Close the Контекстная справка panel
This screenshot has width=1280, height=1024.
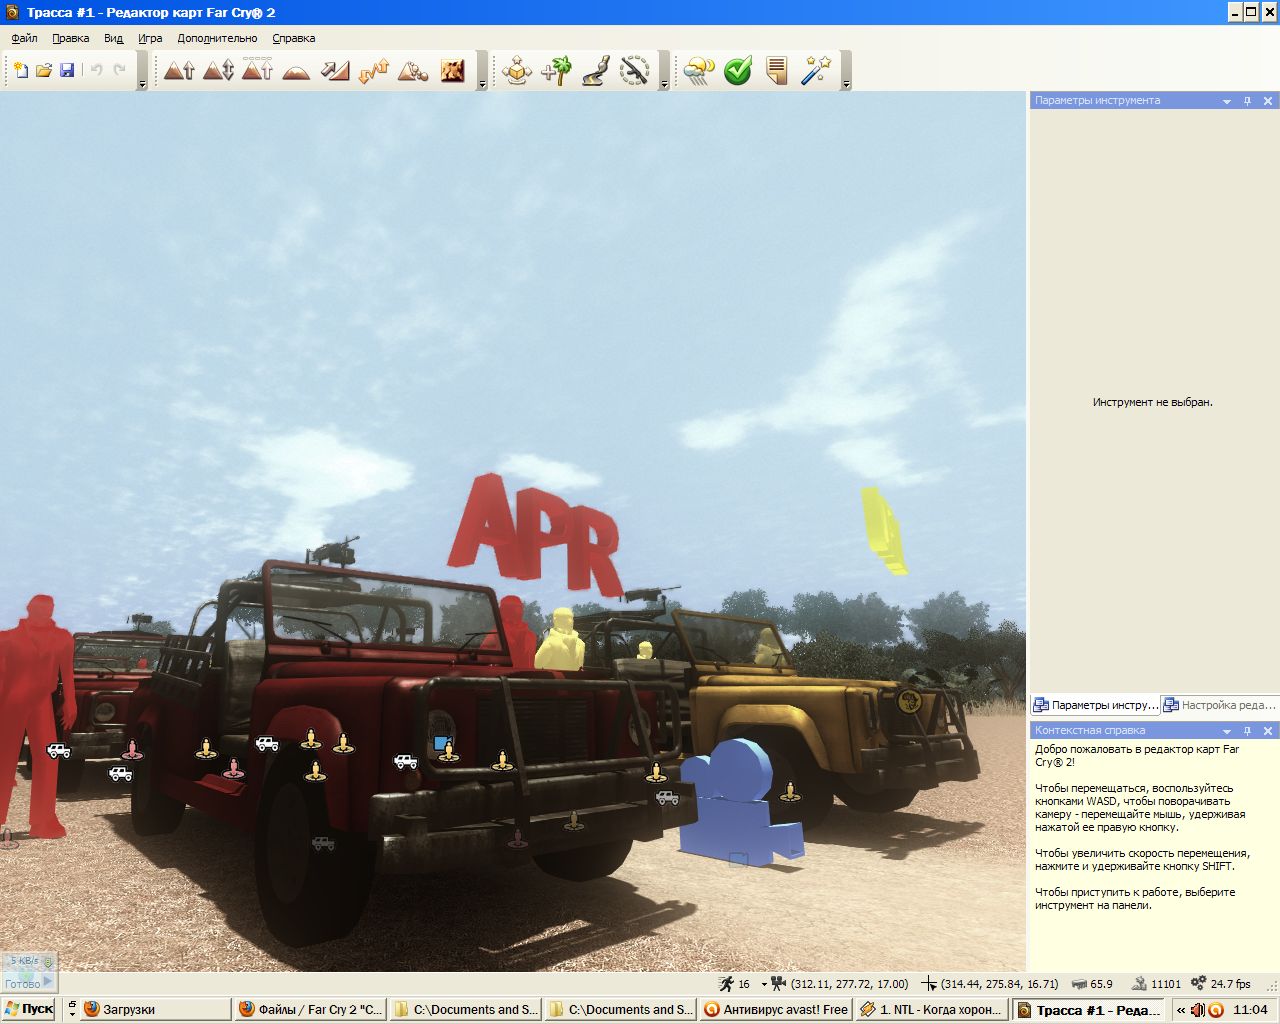(x=1268, y=731)
